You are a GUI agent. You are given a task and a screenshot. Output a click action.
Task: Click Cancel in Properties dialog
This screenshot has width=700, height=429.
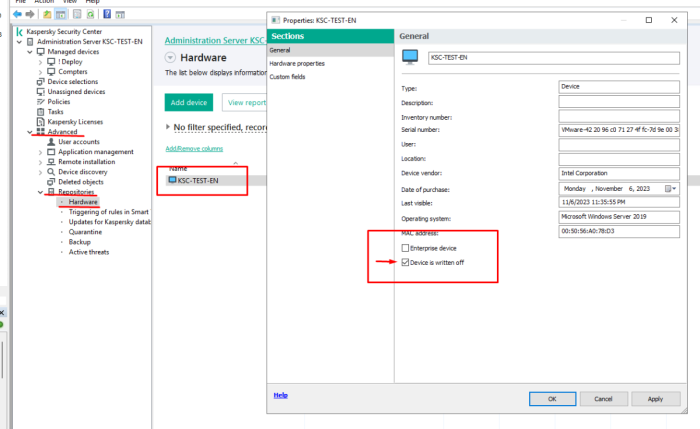coord(604,399)
